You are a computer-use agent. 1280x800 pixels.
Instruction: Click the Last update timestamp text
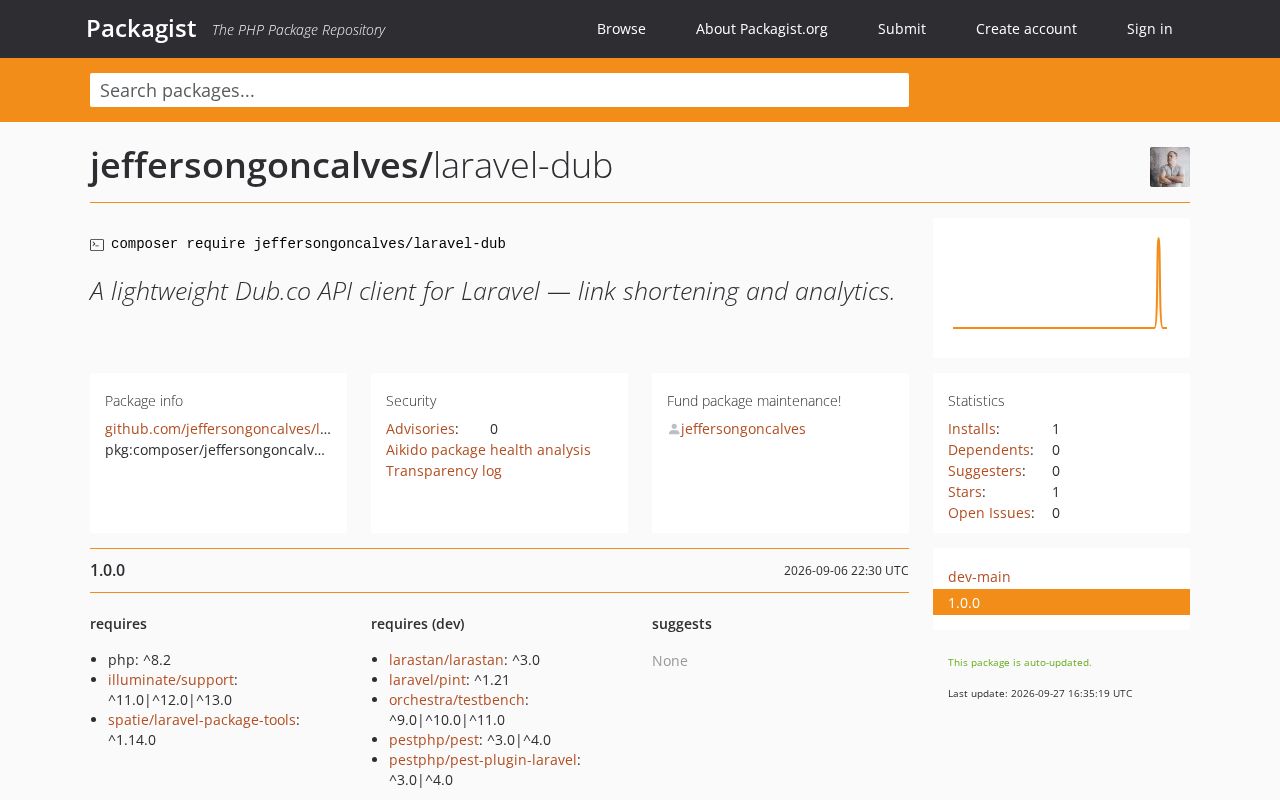click(x=1040, y=693)
